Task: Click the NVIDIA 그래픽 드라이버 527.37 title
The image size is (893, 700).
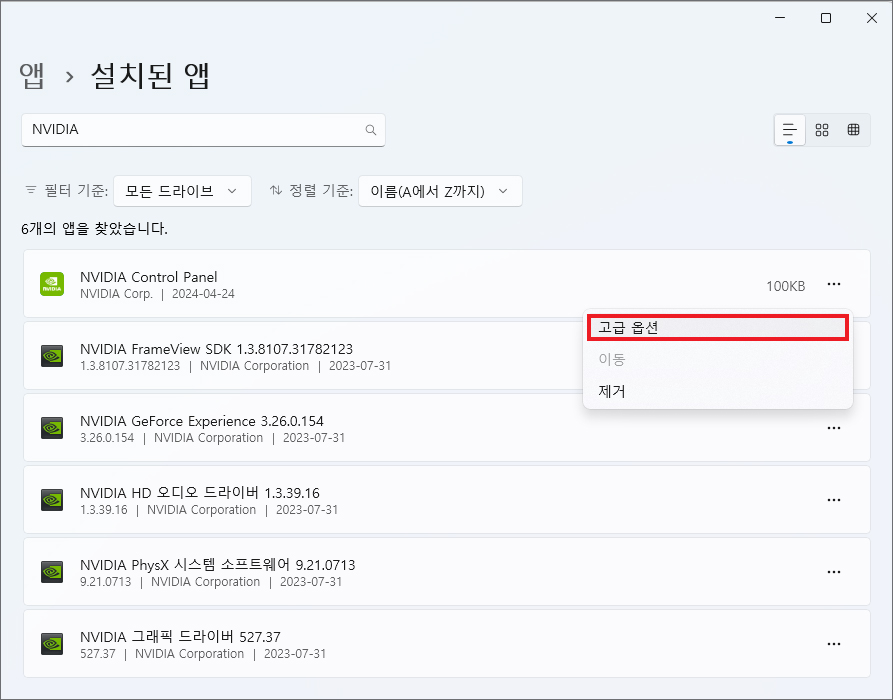Action: coord(180,637)
